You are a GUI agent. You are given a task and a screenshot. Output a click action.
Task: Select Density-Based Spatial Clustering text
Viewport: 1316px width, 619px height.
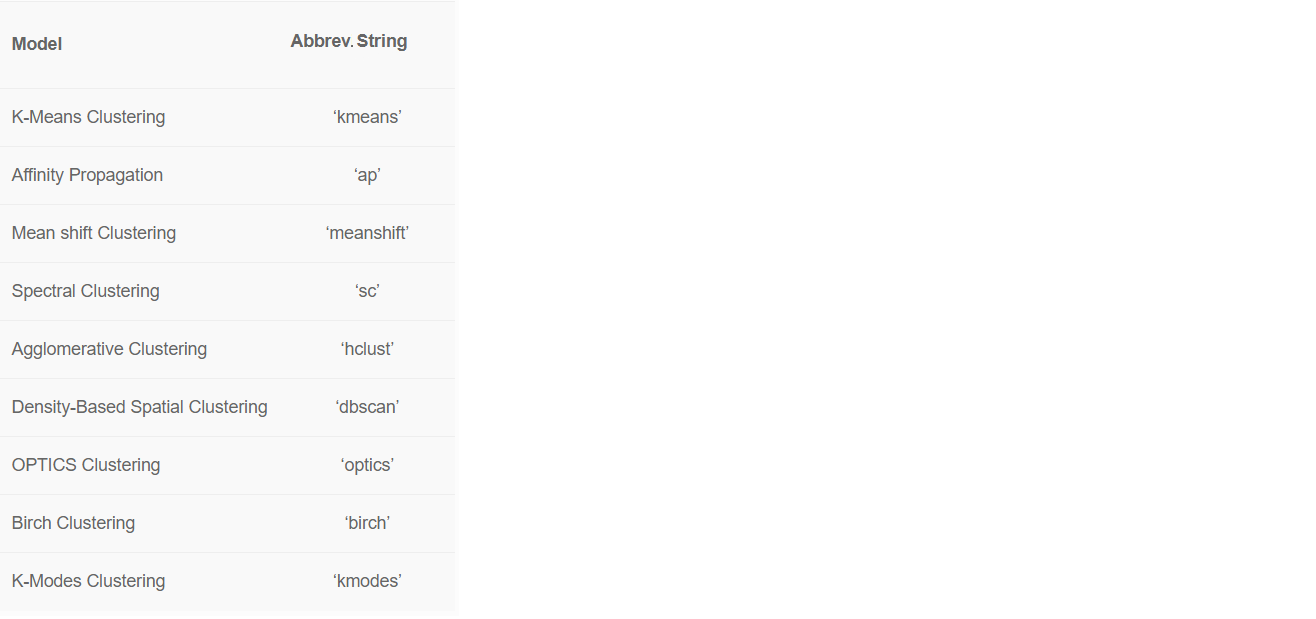point(139,407)
